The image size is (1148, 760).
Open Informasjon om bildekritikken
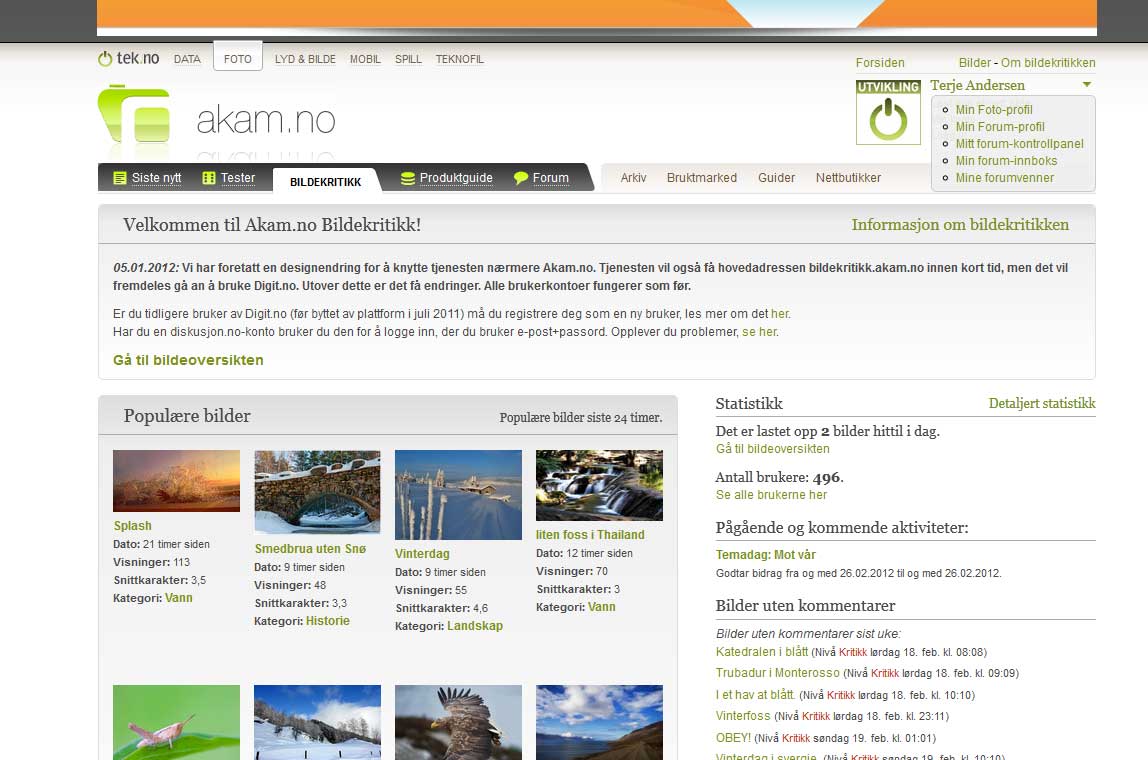click(x=960, y=225)
